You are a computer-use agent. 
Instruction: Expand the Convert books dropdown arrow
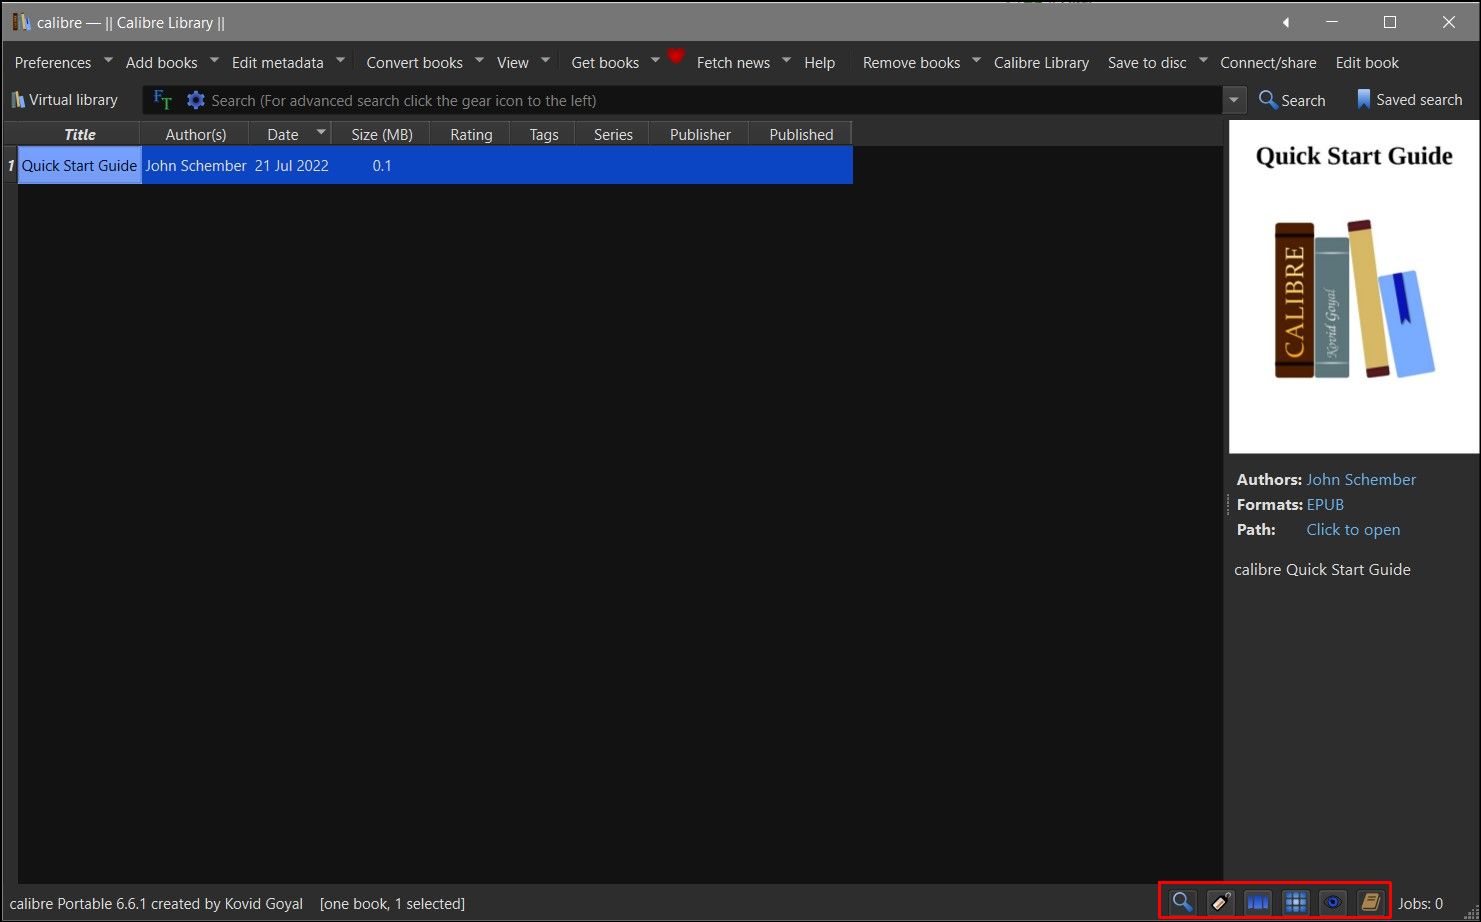click(479, 60)
